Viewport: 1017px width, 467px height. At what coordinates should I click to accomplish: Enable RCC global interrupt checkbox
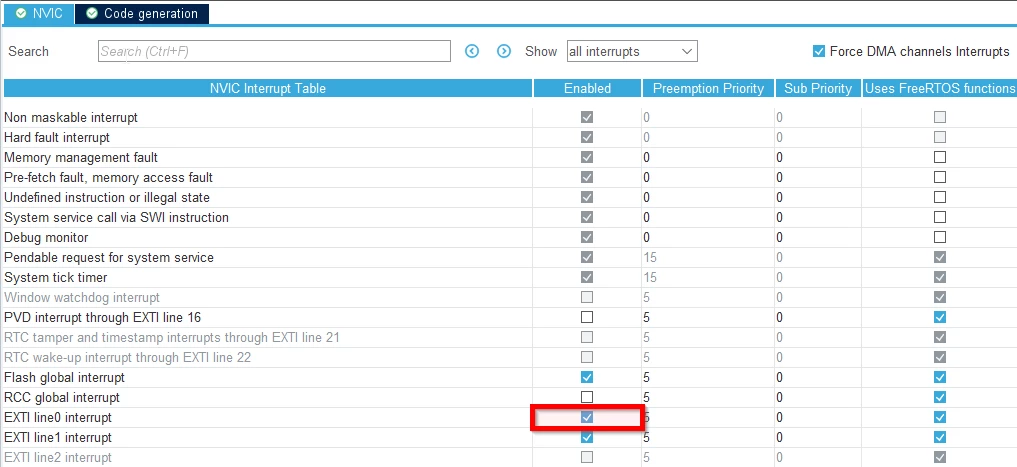pyautogui.click(x=587, y=397)
